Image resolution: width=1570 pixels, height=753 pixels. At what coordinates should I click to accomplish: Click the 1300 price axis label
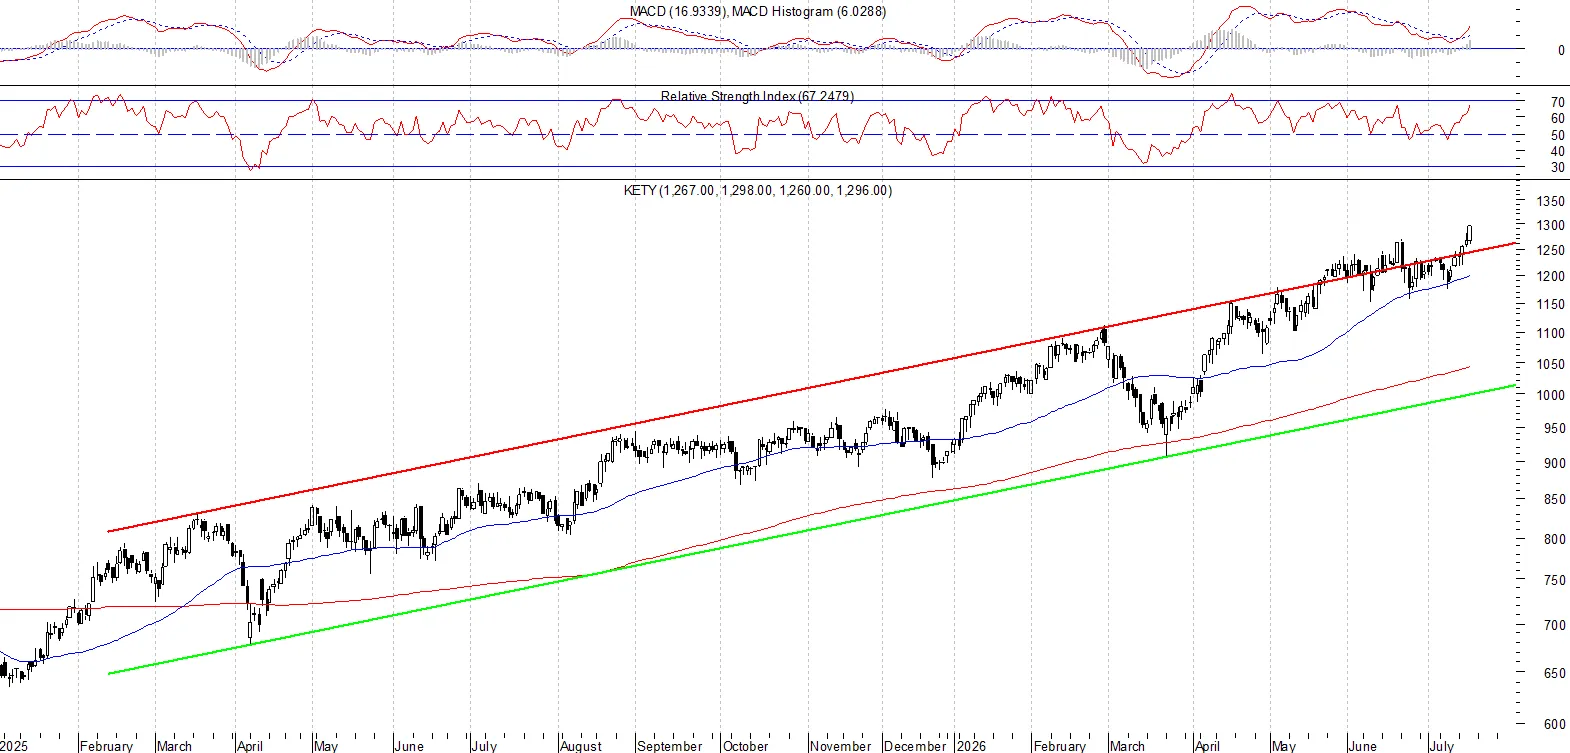[x=1551, y=226]
